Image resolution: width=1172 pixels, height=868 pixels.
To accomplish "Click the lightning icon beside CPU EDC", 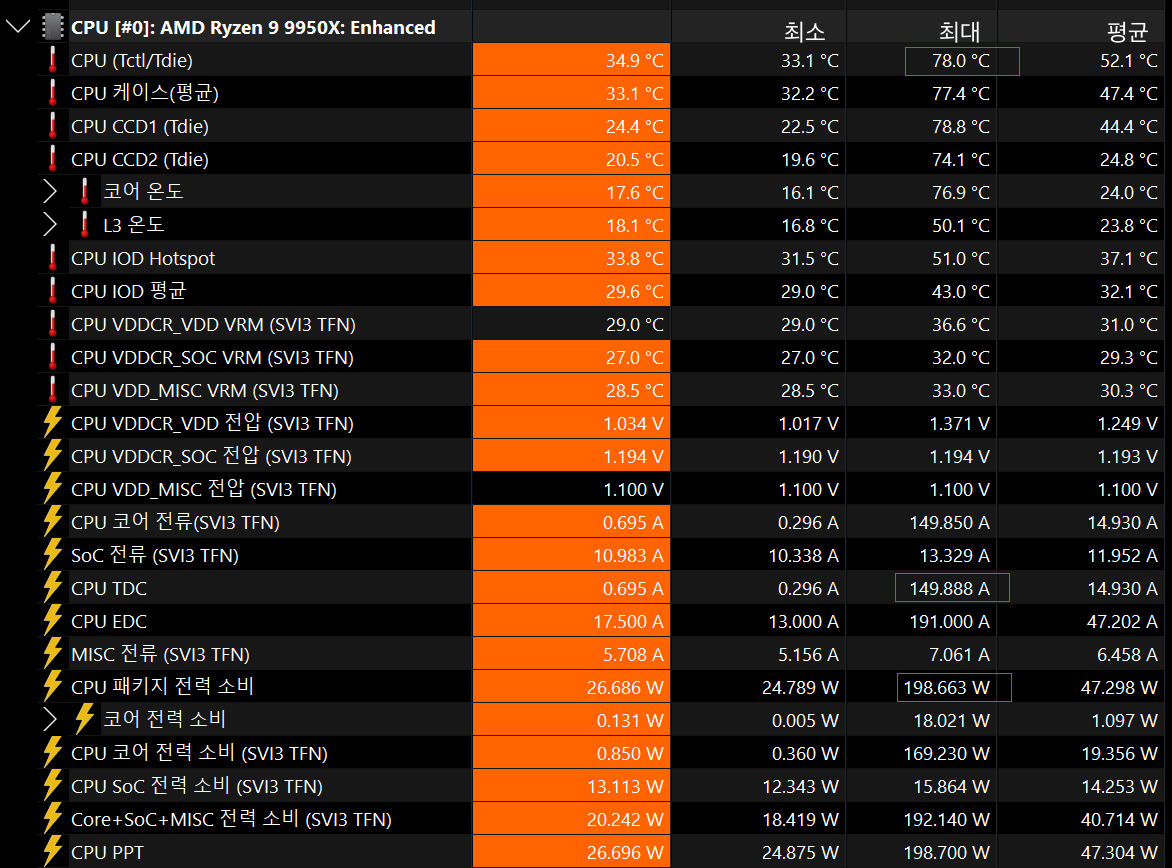I will [x=52, y=621].
